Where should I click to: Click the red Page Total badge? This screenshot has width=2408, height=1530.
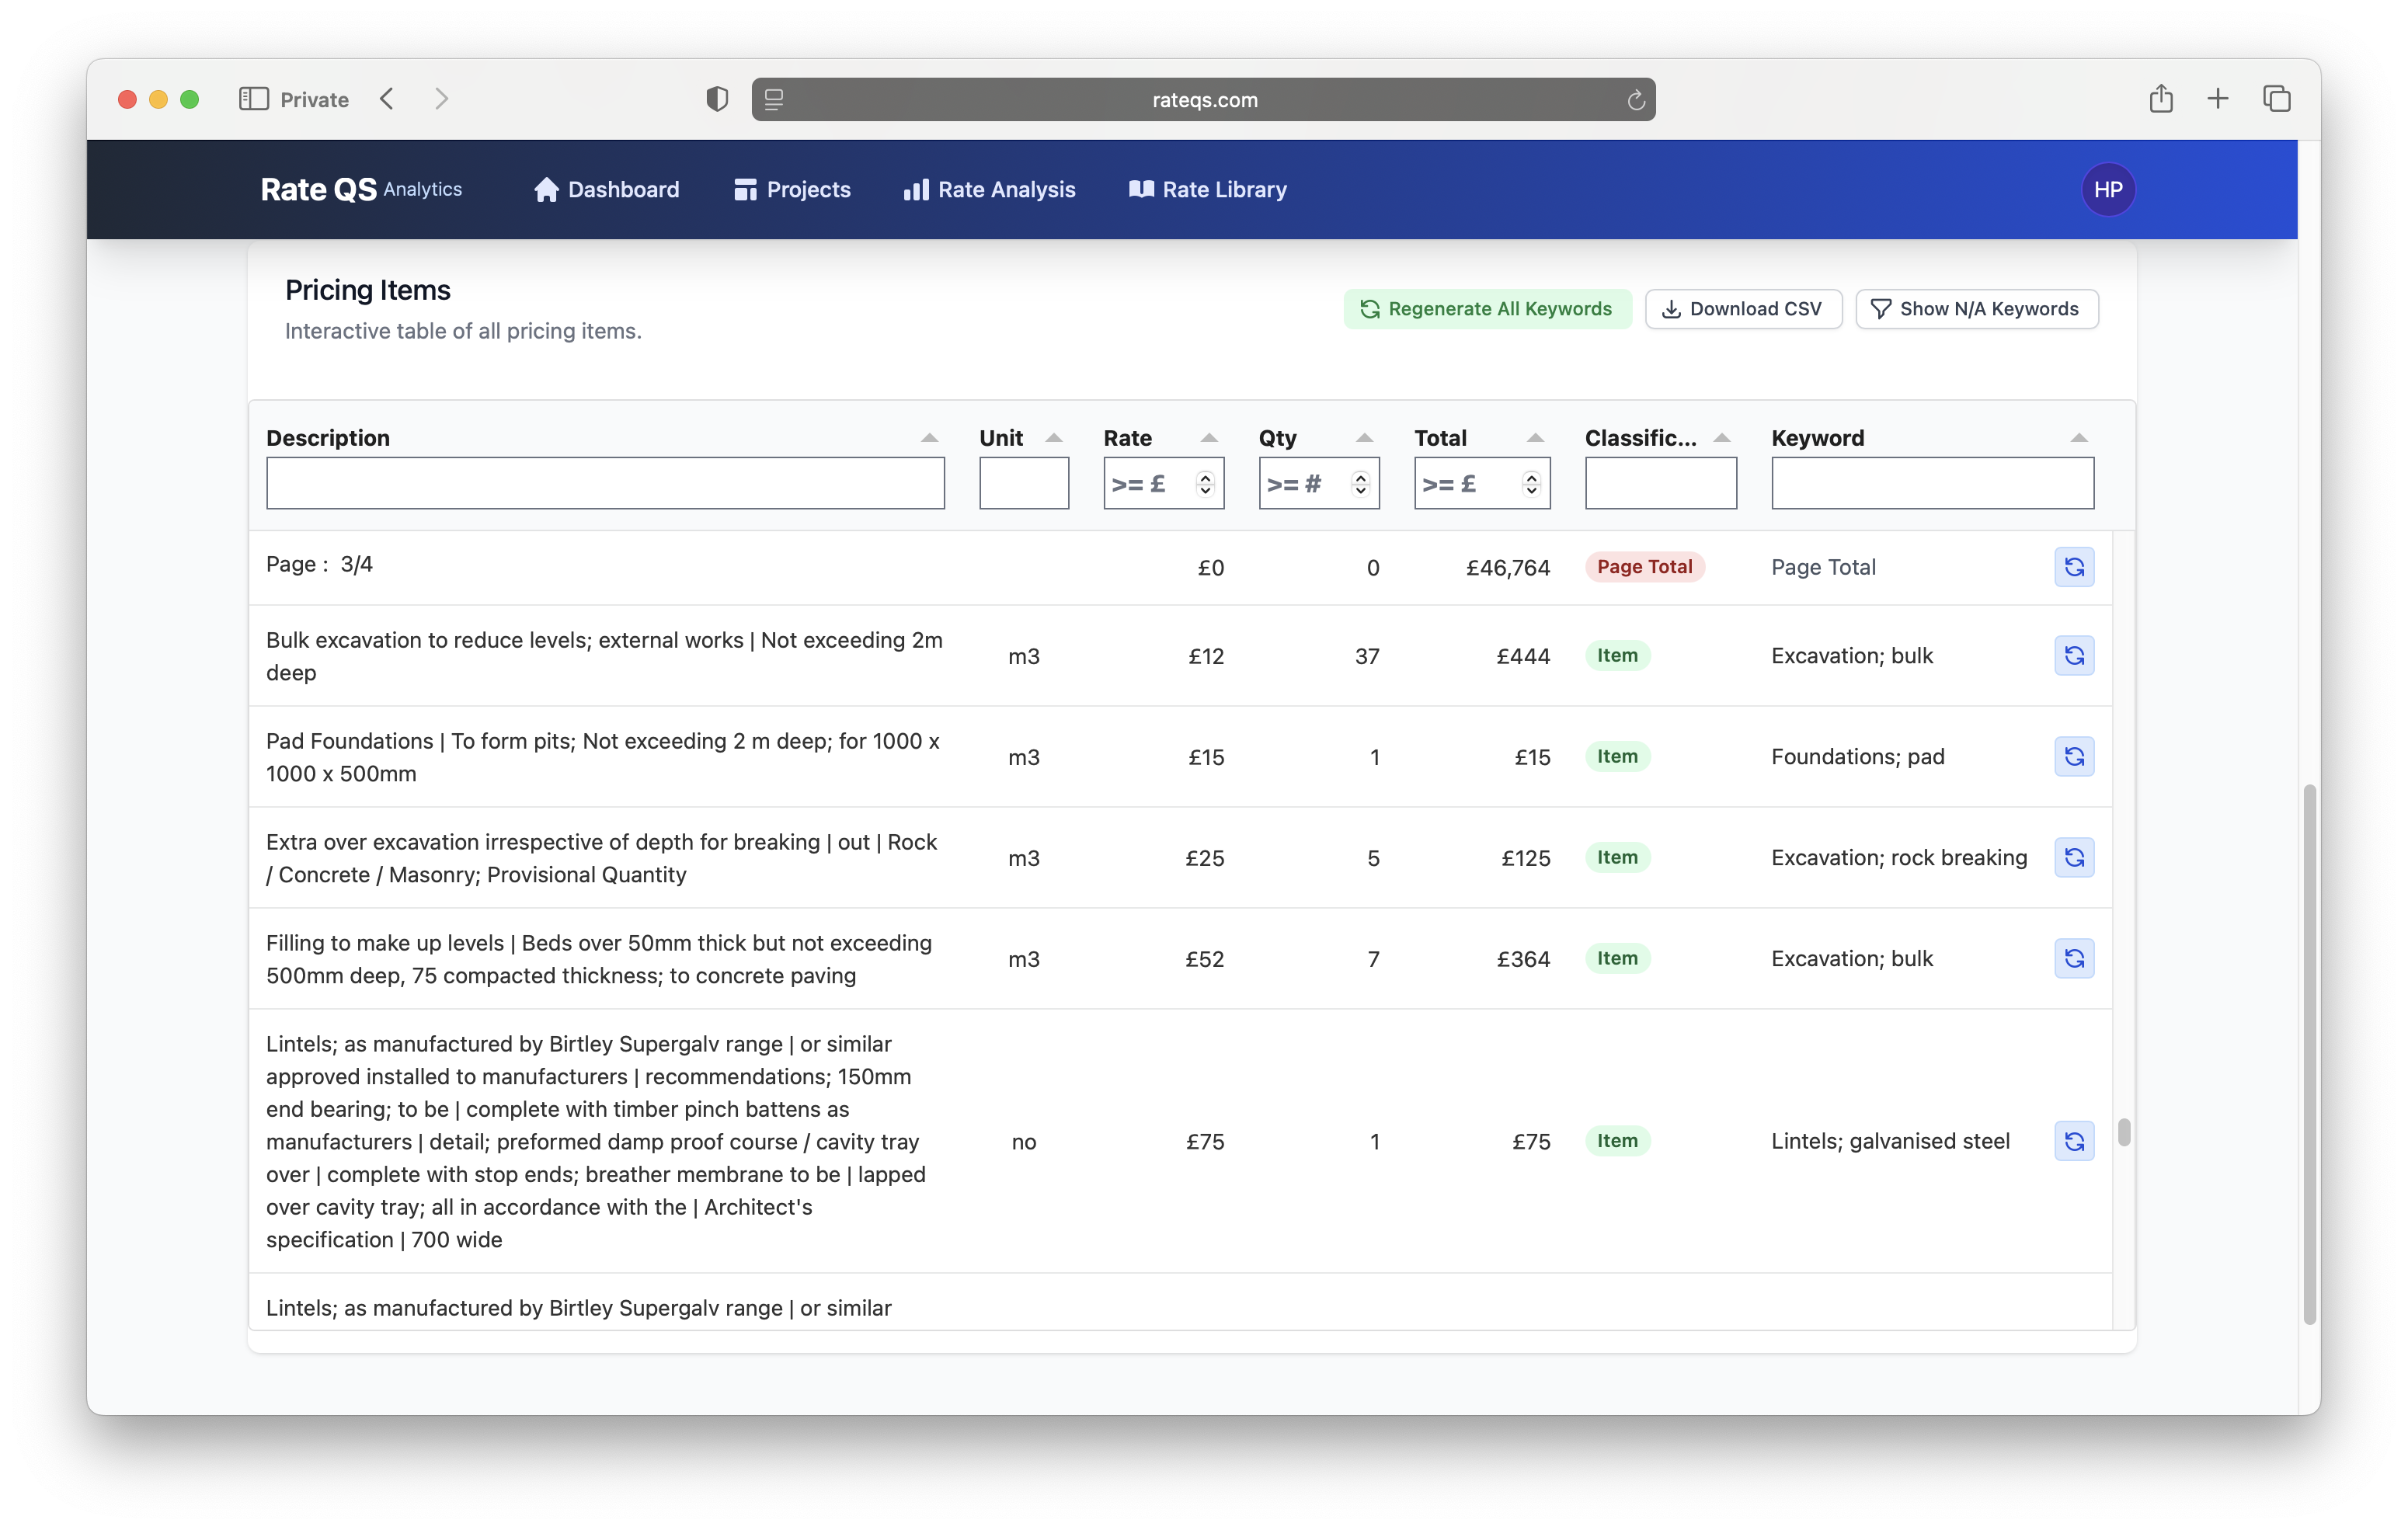[1644, 567]
